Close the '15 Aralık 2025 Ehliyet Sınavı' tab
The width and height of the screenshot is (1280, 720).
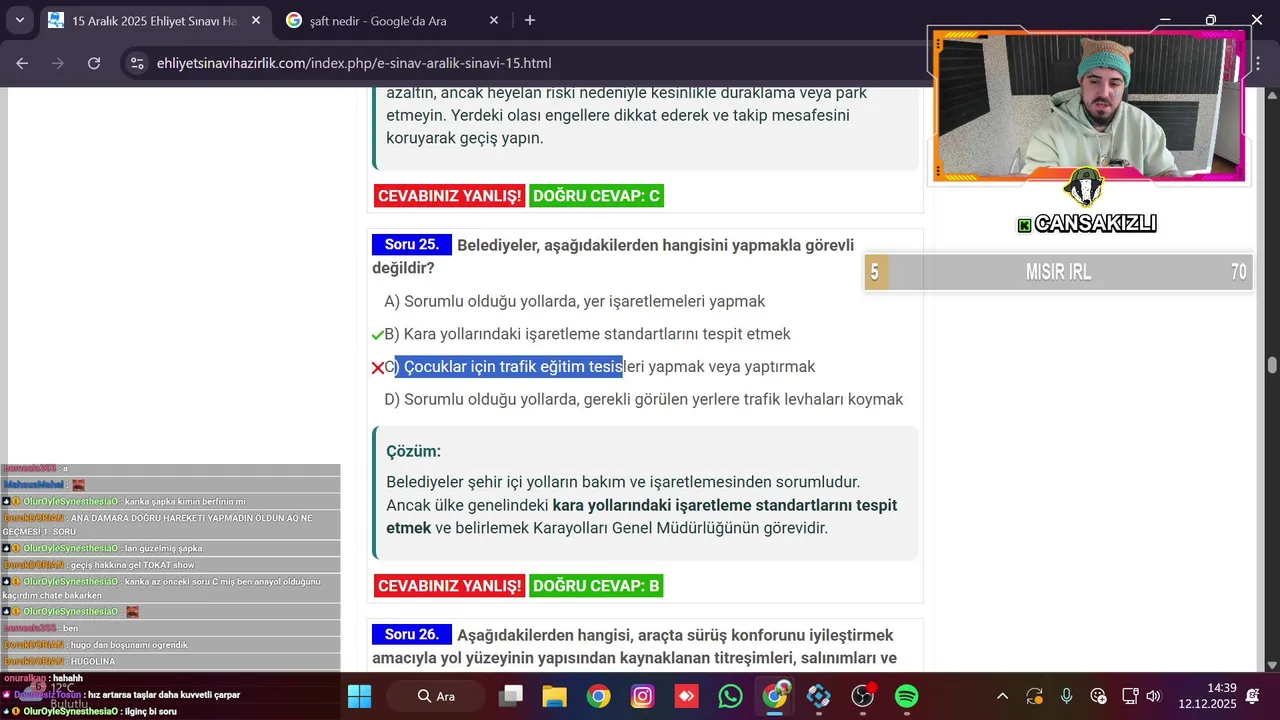pyautogui.click(x=256, y=20)
